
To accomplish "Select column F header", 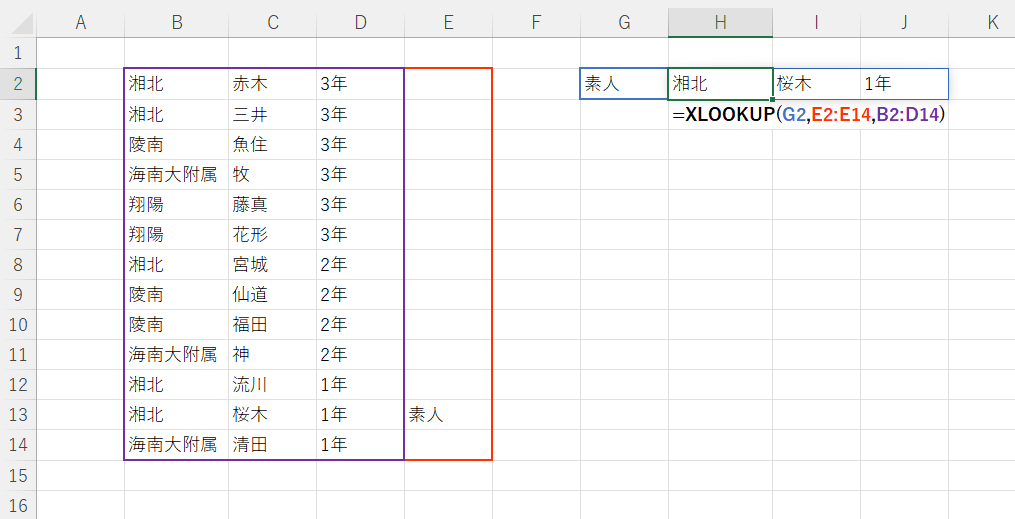I will pyautogui.click(x=536, y=23).
